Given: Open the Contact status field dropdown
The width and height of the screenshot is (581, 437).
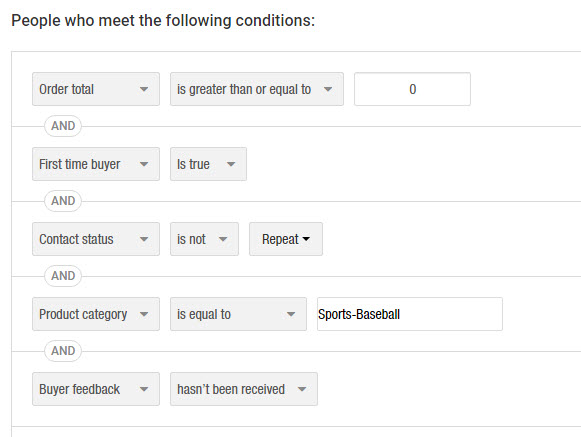Looking at the screenshot, I should coord(96,239).
